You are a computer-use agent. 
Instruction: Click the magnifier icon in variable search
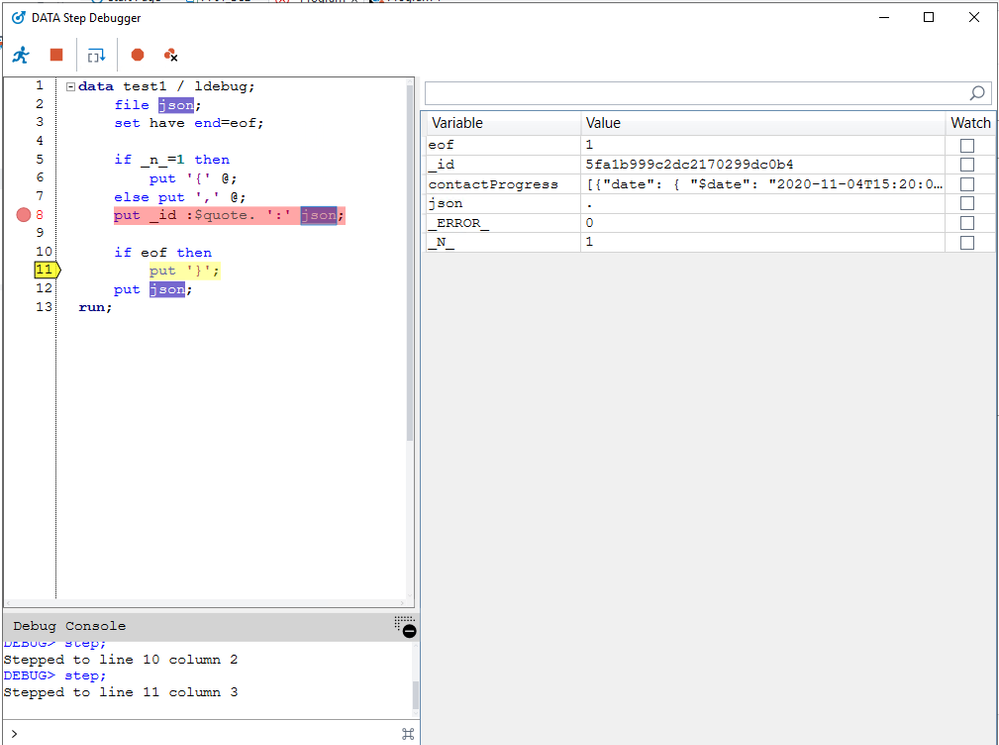[977, 93]
